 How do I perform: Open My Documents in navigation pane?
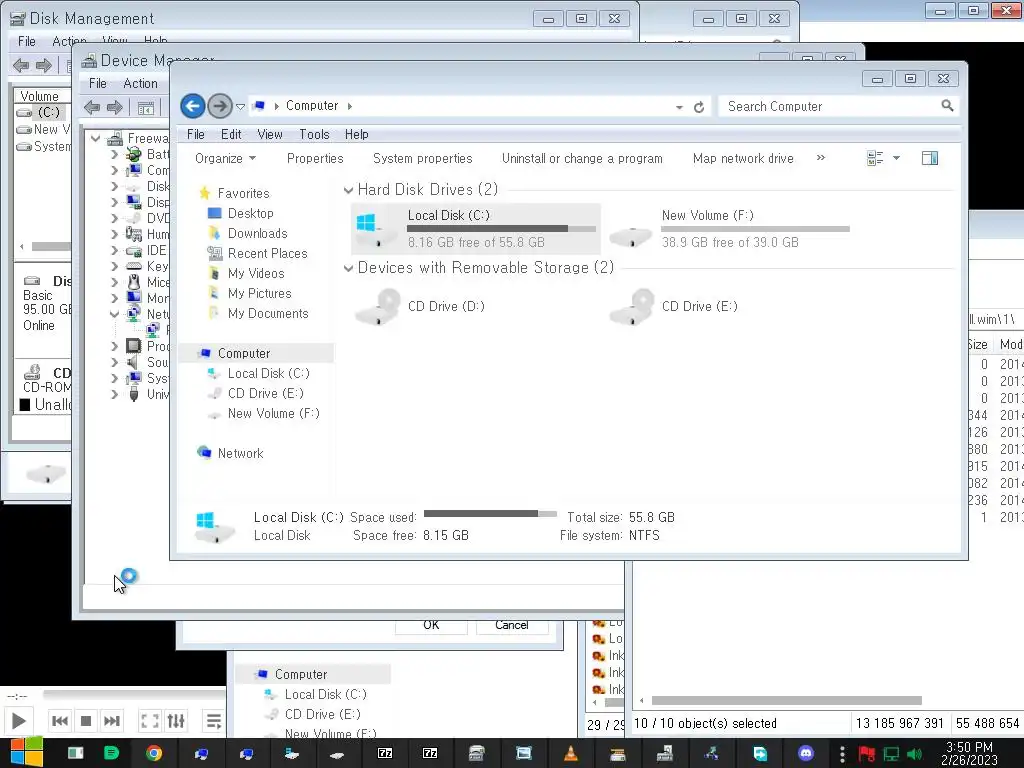268,313
